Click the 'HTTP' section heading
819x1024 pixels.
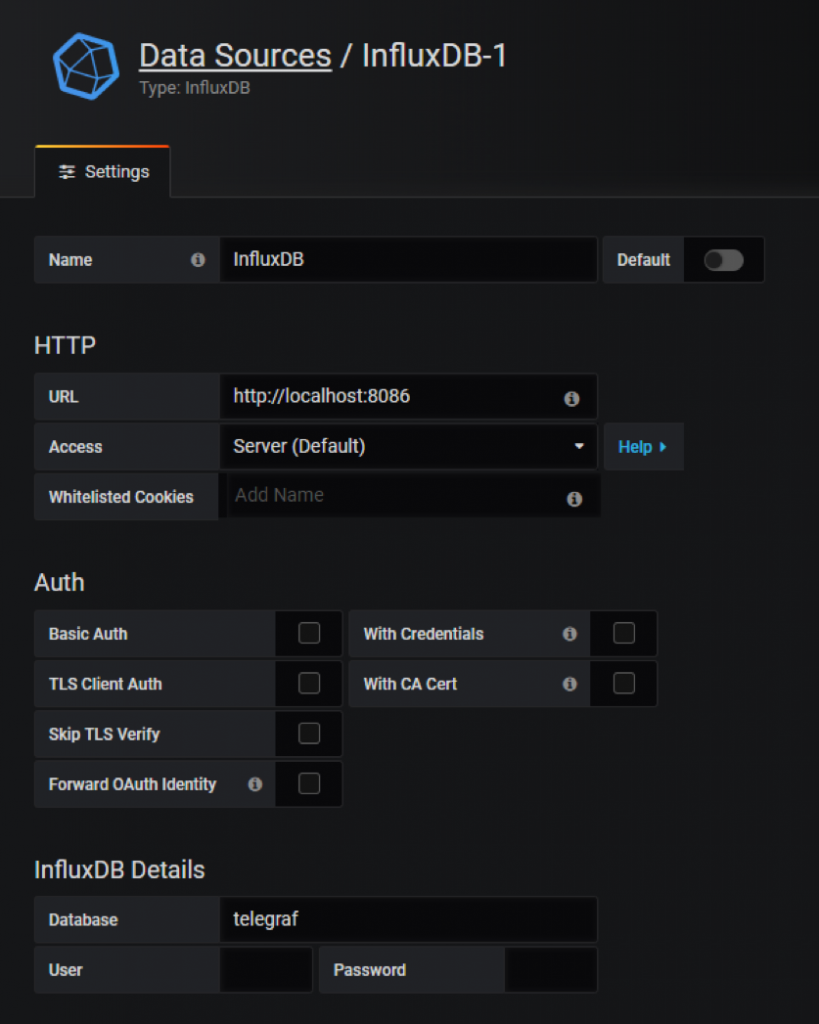coord(65,345)
